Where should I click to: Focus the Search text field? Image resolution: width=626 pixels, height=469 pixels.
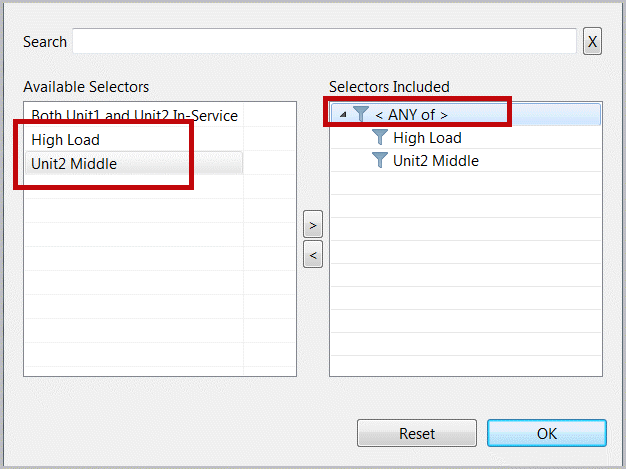click(x=324, y=41)
